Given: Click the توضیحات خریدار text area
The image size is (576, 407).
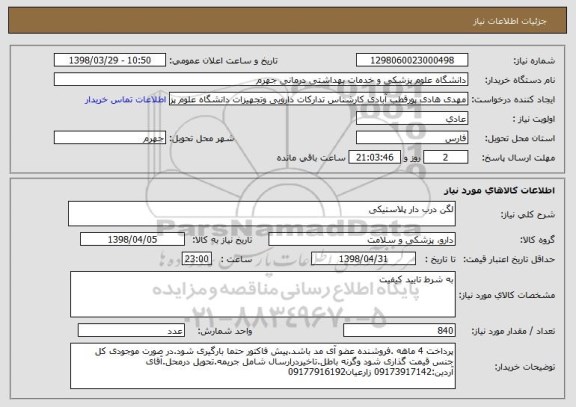Looking at the screenshot, I should [x=263, y=366].
